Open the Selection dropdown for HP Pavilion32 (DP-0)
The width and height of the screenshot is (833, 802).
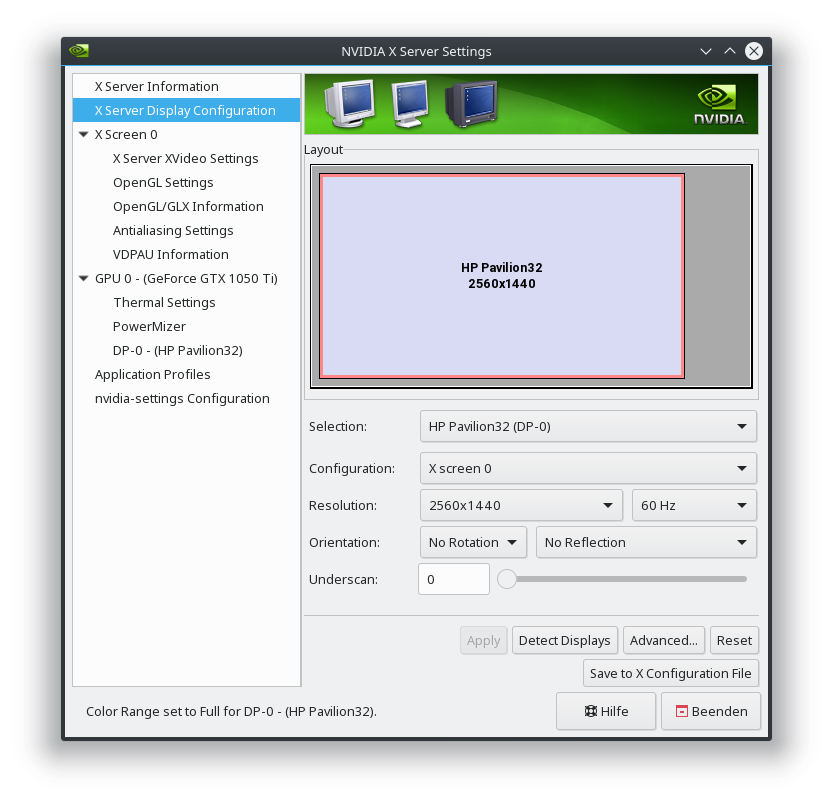588,426
